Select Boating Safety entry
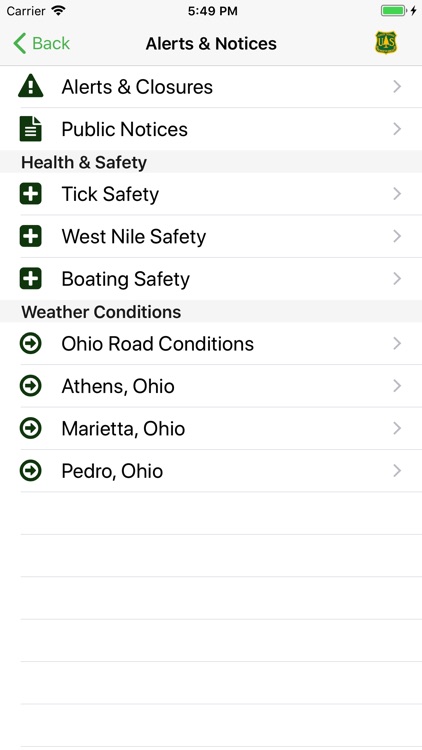The image size is (422, 750). tap(211, 279)
